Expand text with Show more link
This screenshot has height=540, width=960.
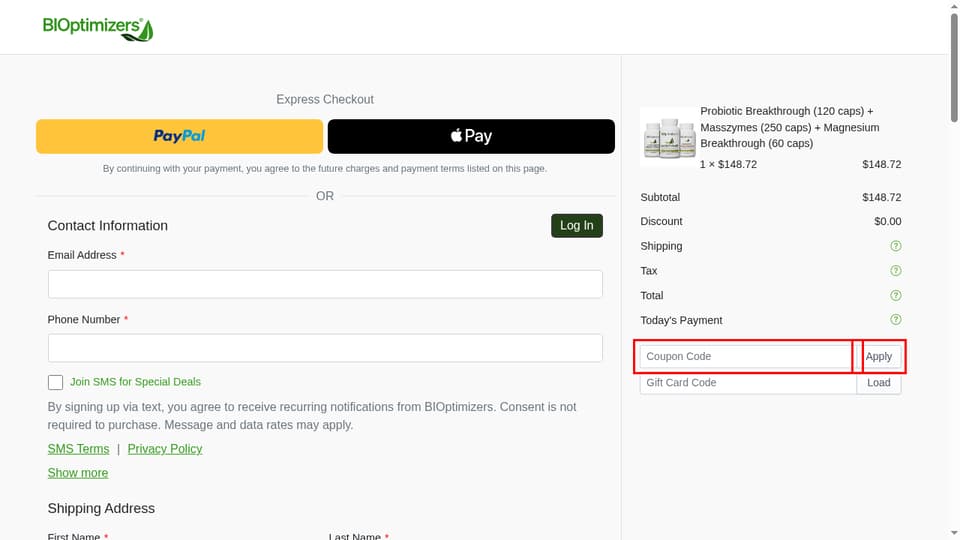pos(78,473)
